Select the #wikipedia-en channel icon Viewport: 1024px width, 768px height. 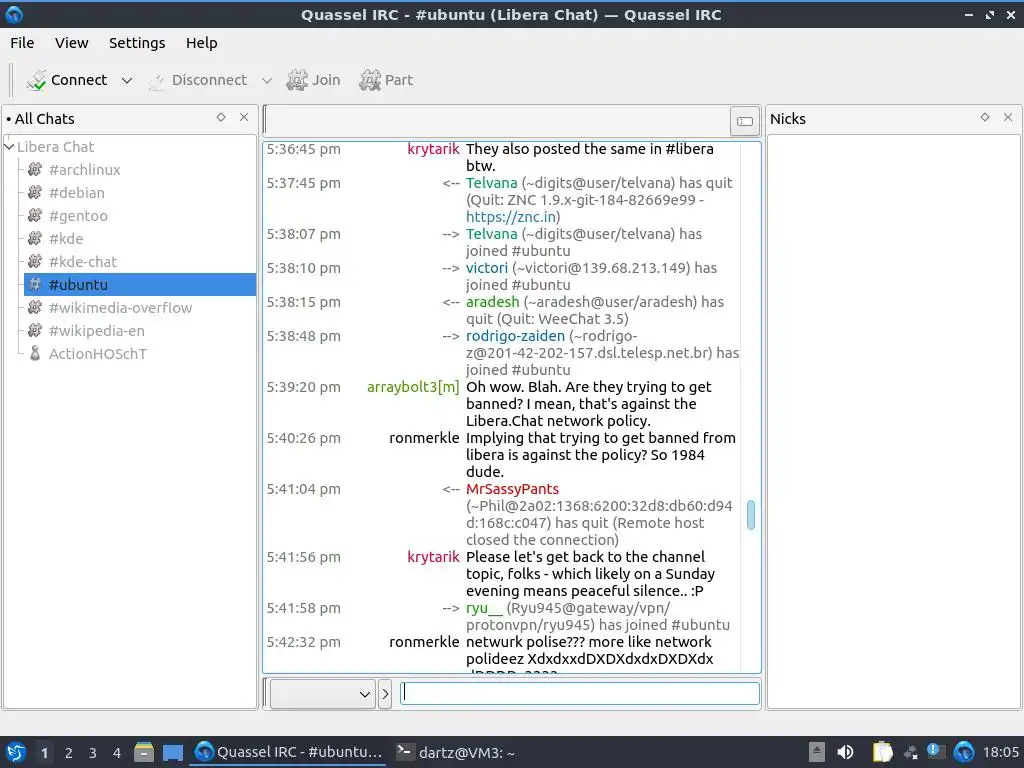point(35,330)
